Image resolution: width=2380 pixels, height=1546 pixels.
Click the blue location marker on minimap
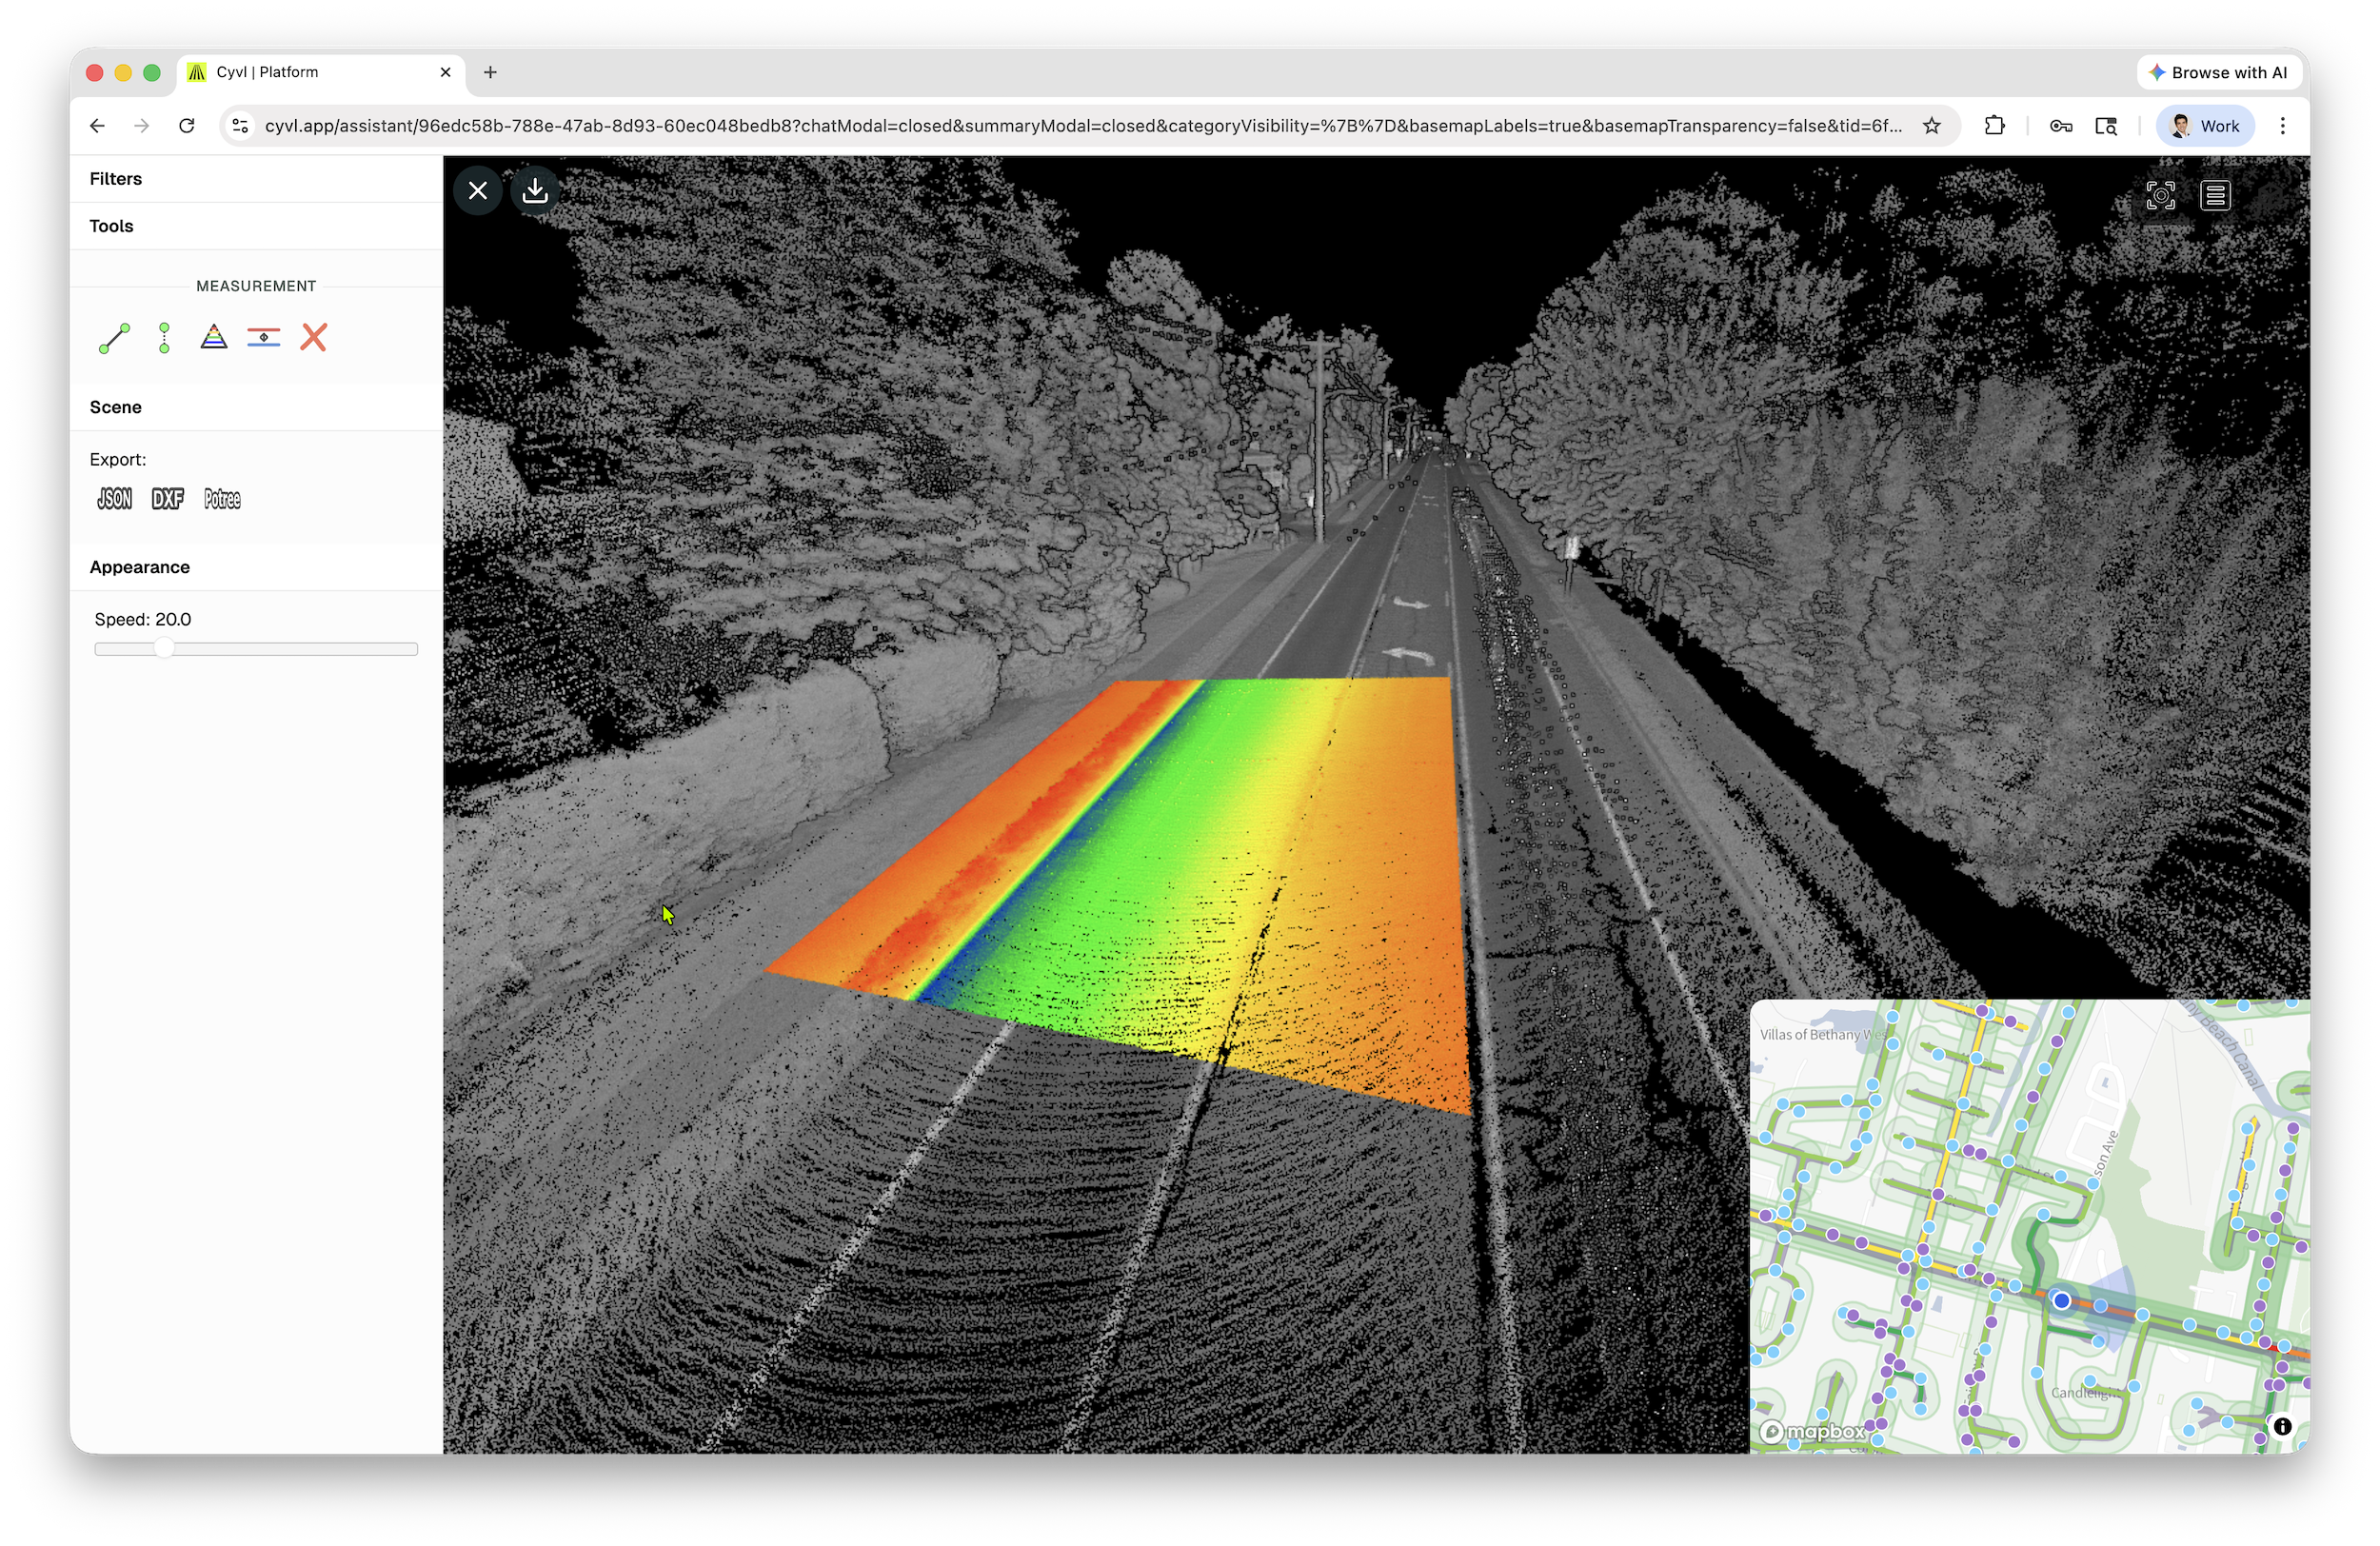pos(2061,1300)
